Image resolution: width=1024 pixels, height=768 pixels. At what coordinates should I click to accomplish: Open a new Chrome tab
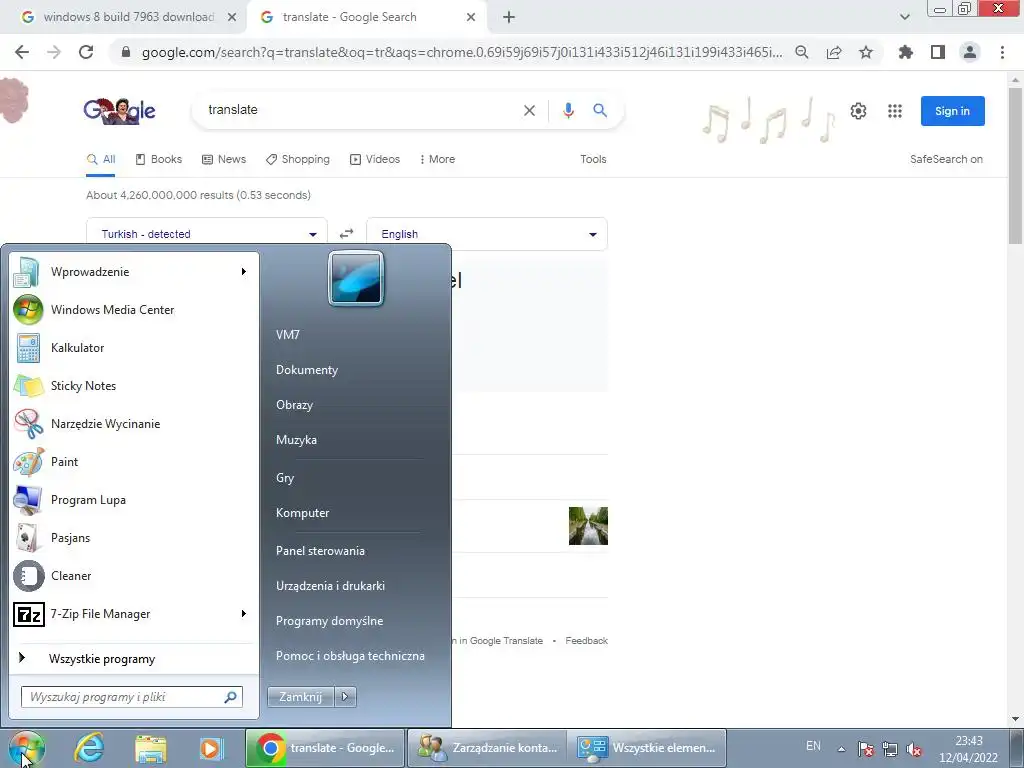coord(509,17)
